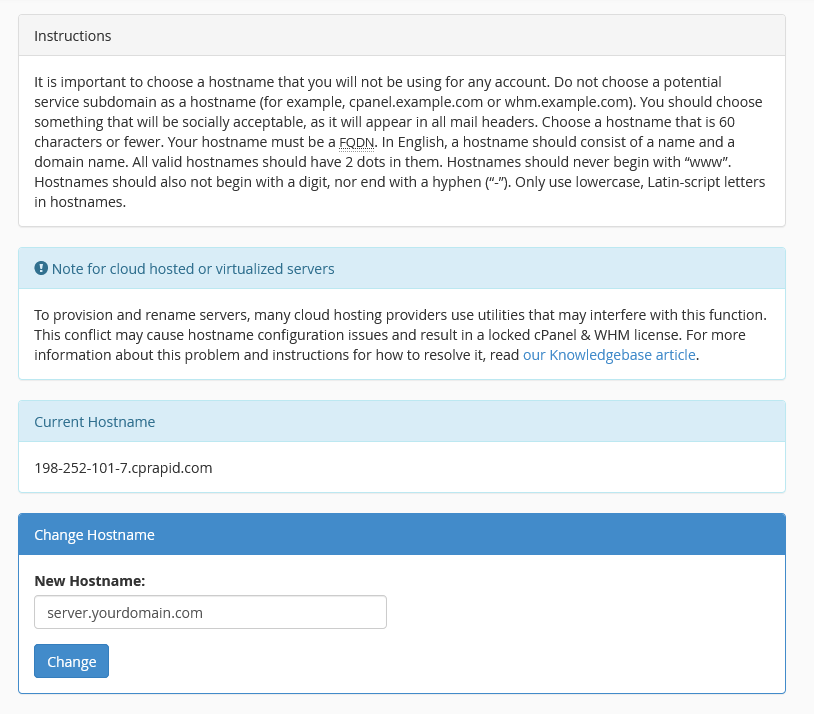Click the label New Hostname above the field
This screenshot has width=814, height=714.
coord(91,582)
